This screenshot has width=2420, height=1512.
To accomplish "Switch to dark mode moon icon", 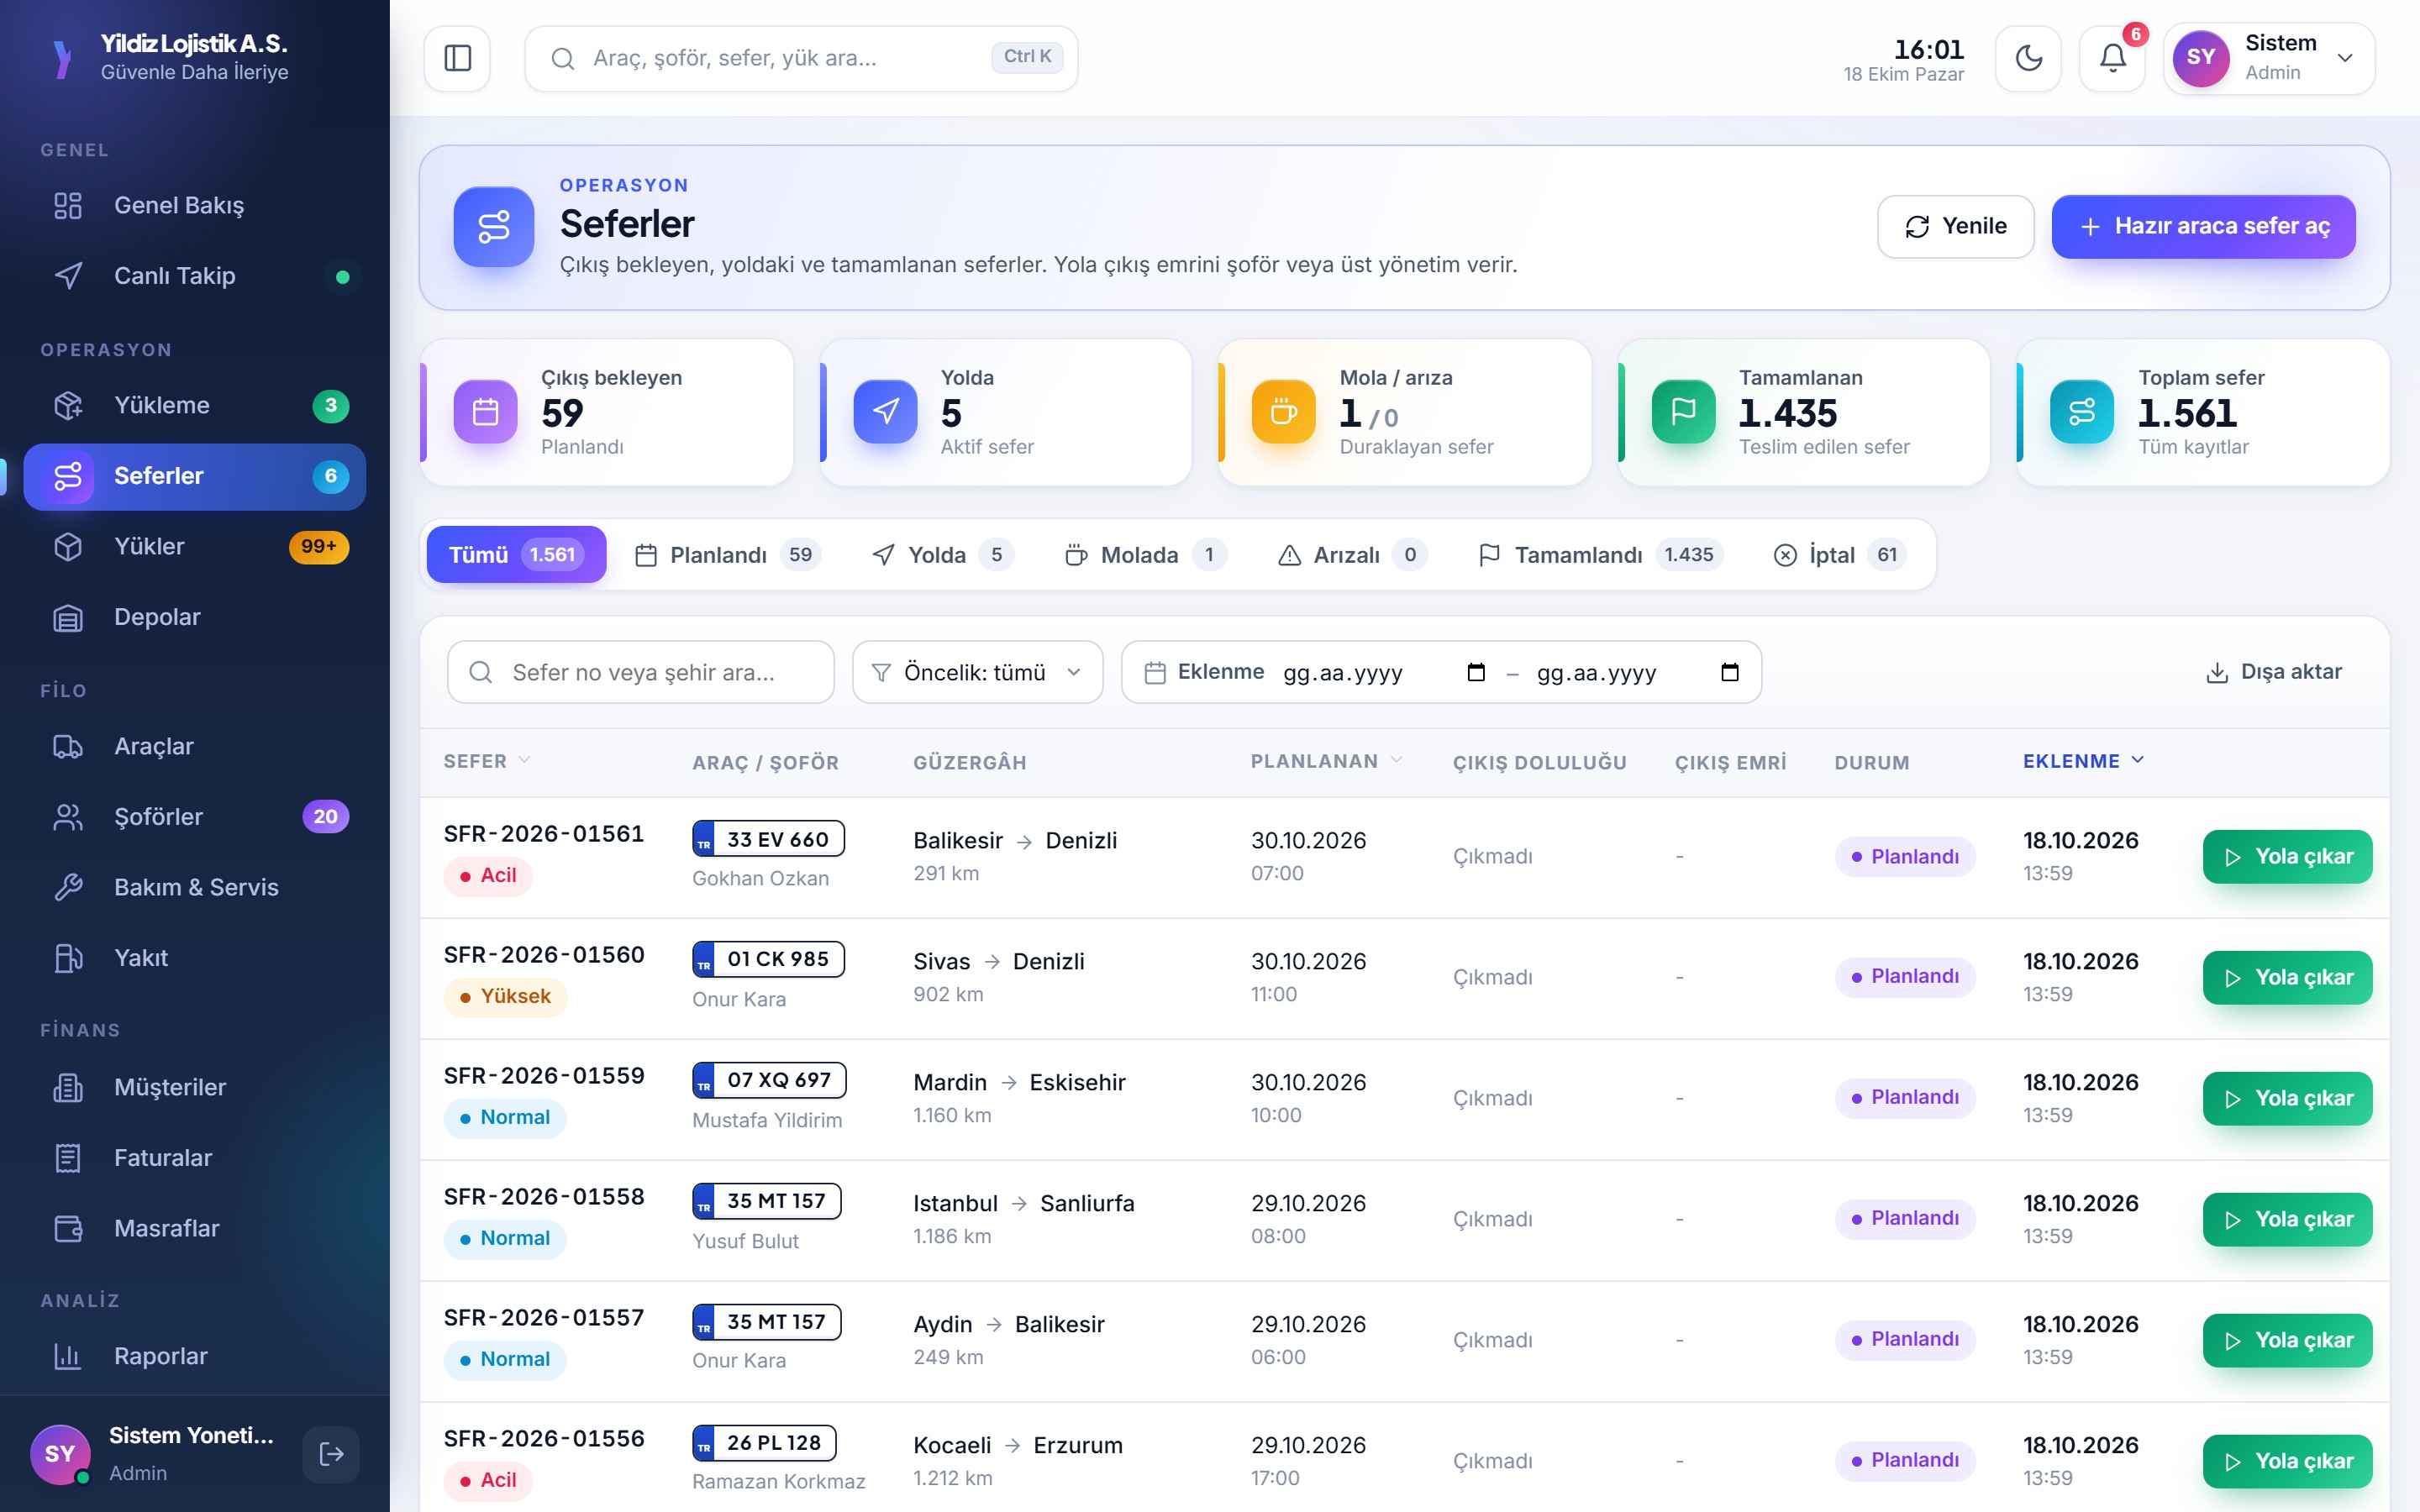I will tap(2028, 58).
